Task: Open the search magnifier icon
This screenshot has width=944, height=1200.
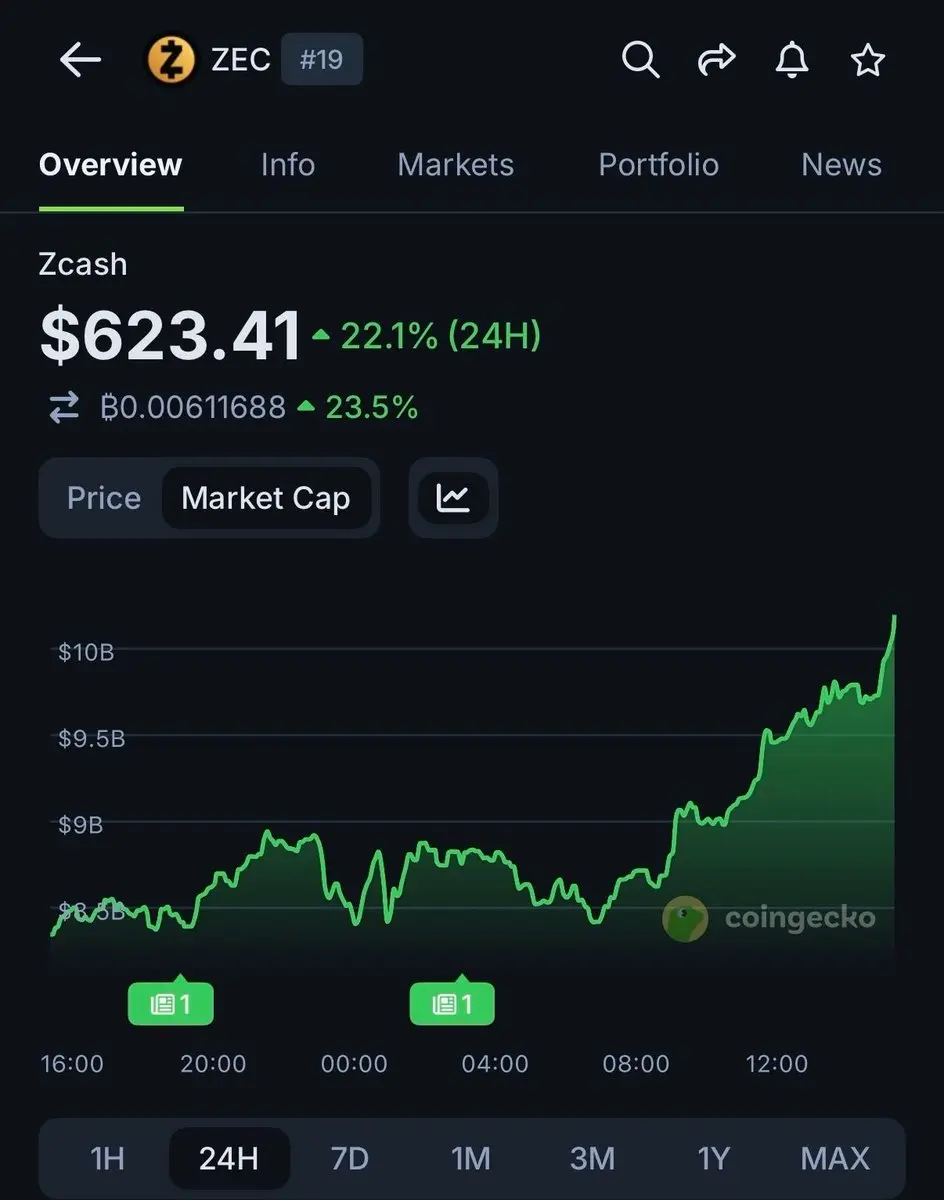Action: coord(640,61)
